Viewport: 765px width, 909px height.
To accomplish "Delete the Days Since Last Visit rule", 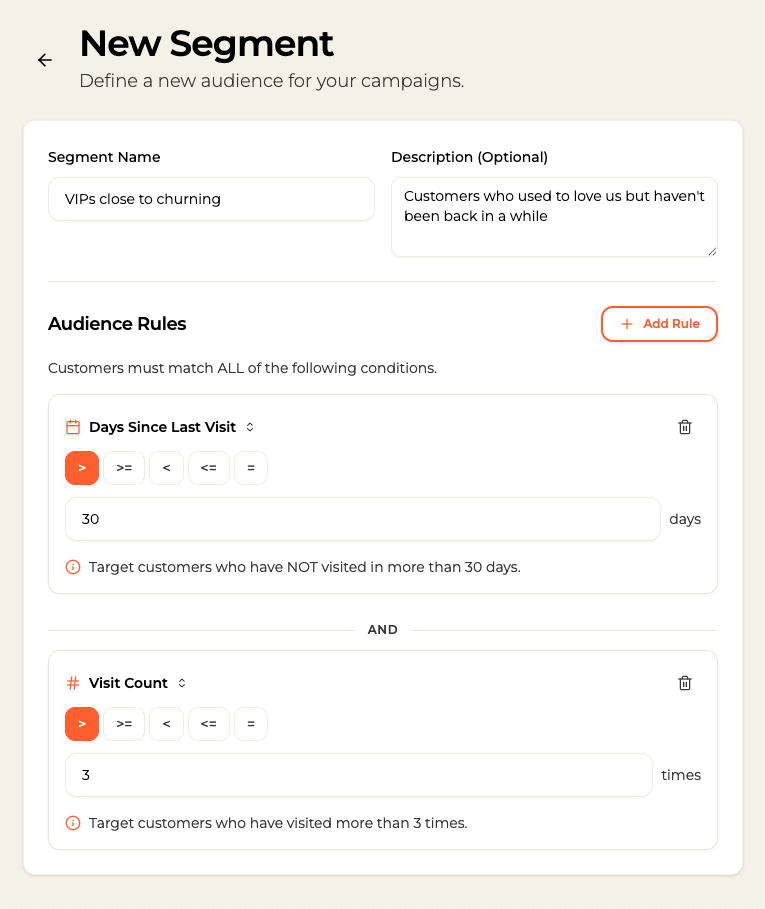I will (685, 427).
